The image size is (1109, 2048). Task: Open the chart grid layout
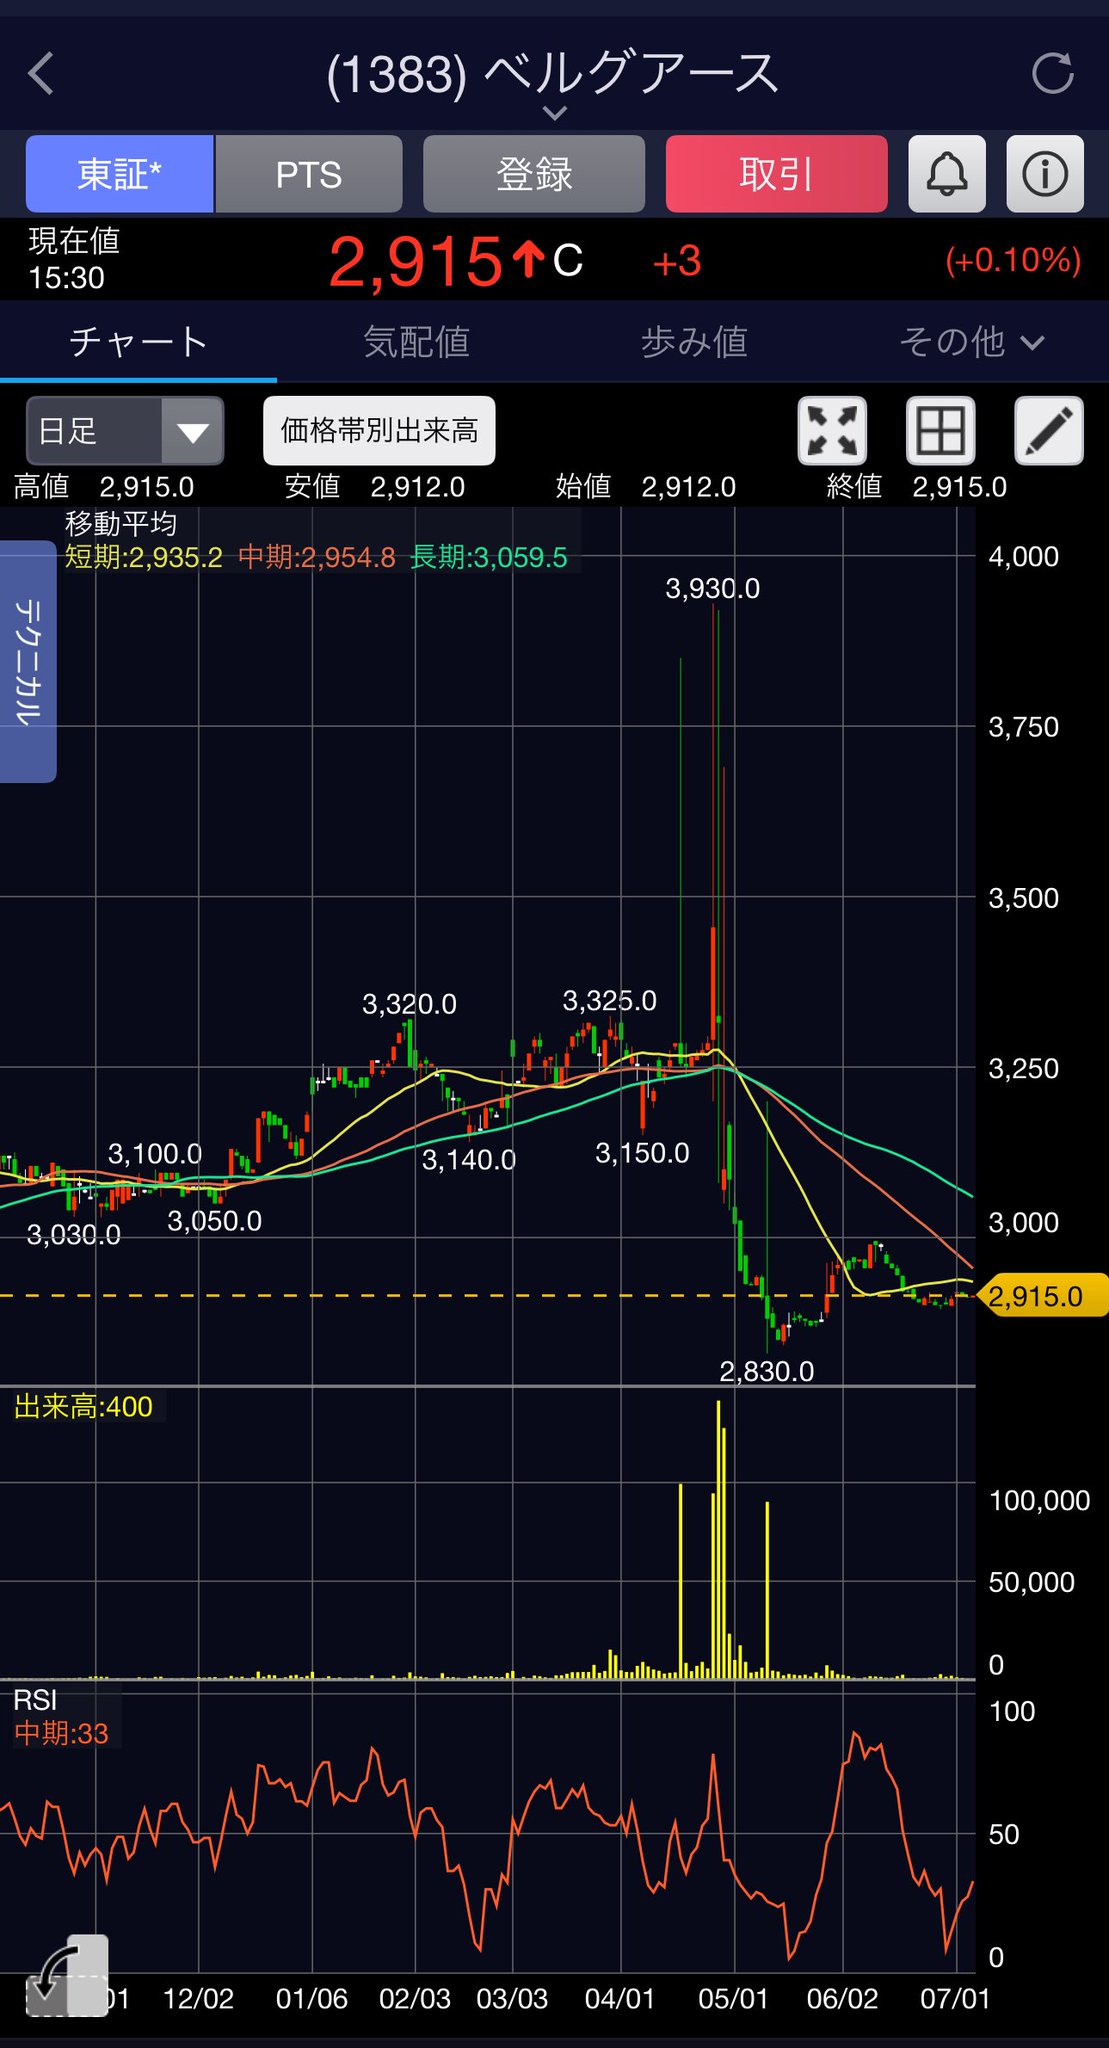click(x=941, y=431)
